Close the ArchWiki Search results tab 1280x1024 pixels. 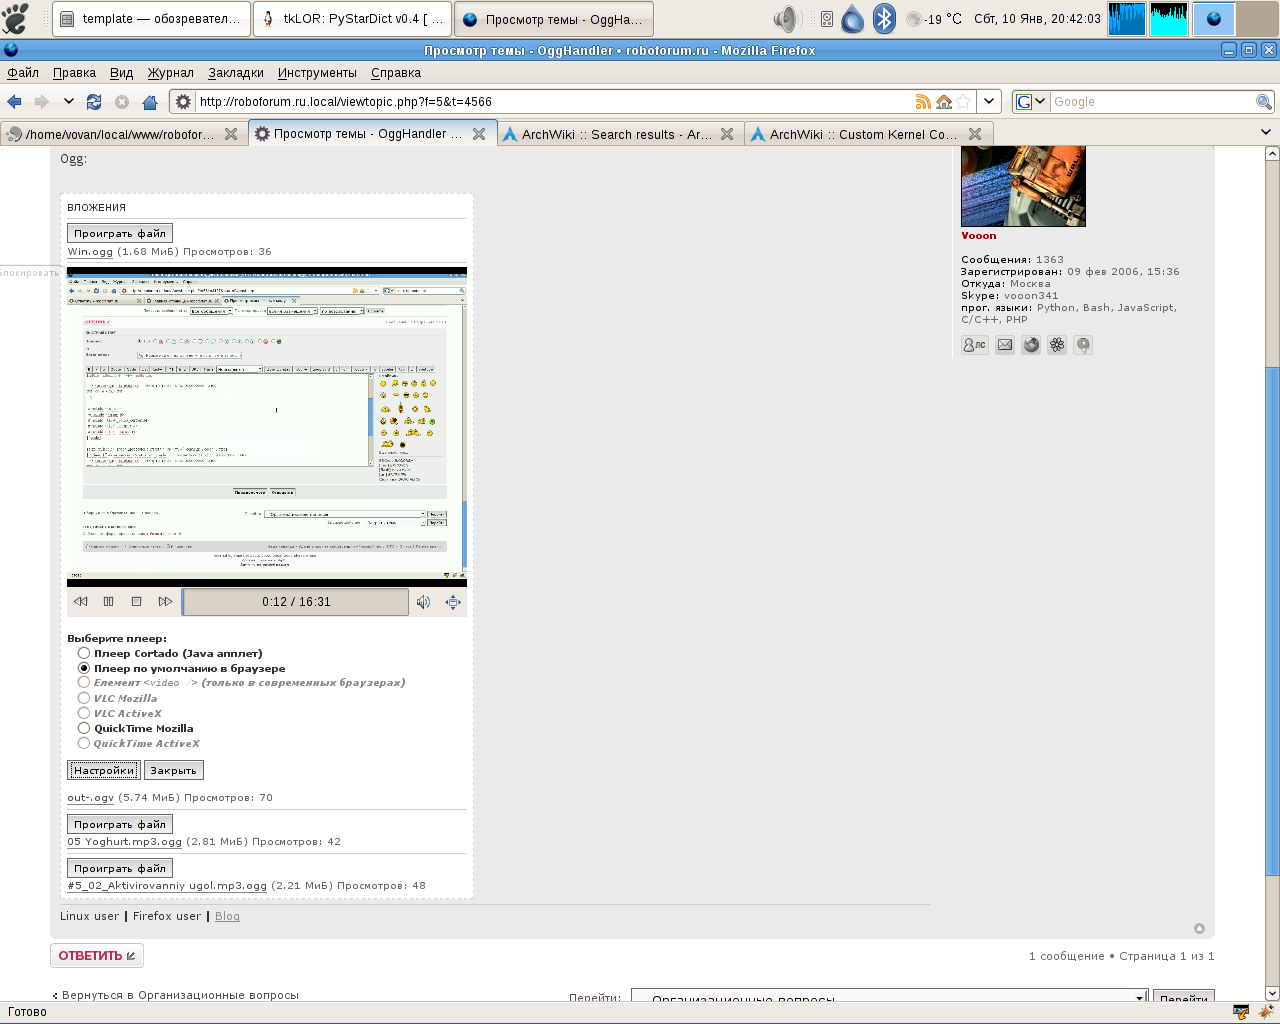click(727, 134)
